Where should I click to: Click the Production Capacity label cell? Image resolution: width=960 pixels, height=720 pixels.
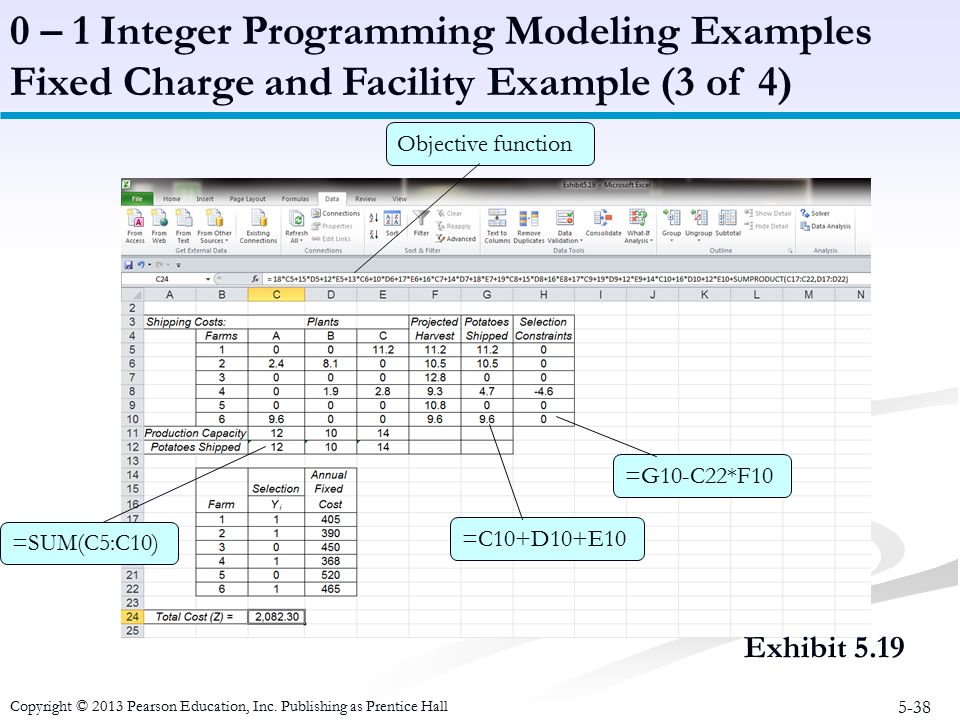click(195, 433)
